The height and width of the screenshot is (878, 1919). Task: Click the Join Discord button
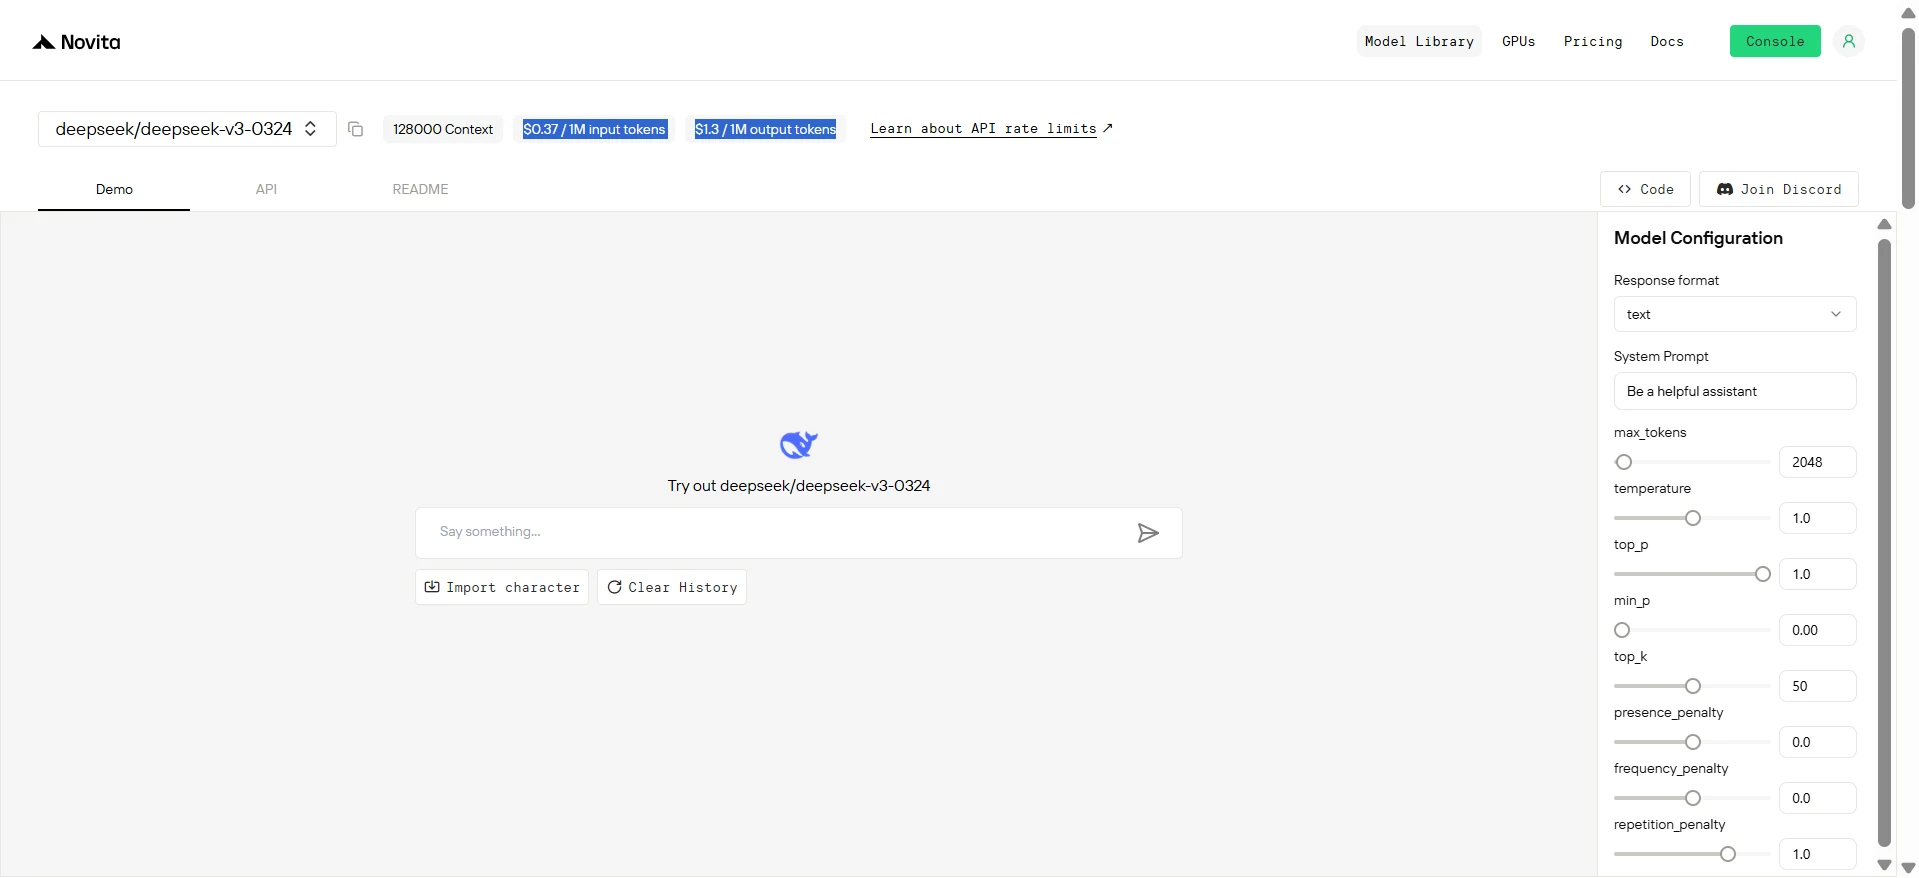click(x=1779, y=189)
